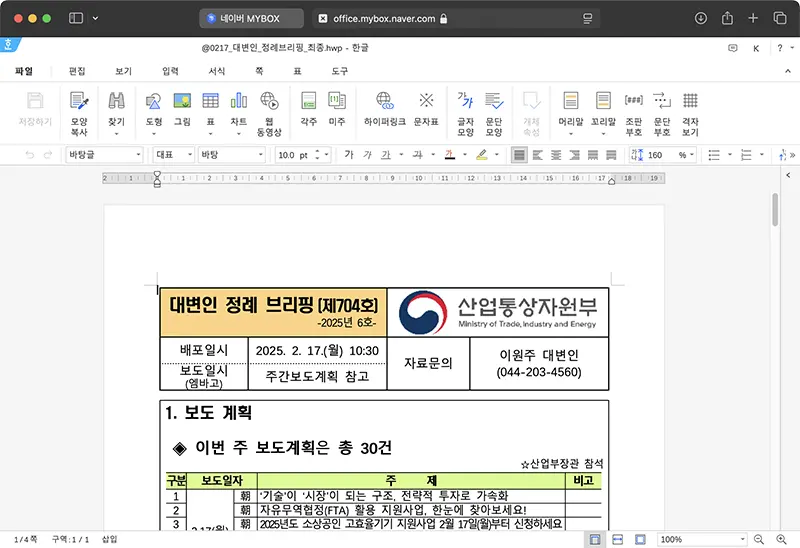Insert a picture with 그림
This screenshot has width=800, height=548.
click(182, 109)
